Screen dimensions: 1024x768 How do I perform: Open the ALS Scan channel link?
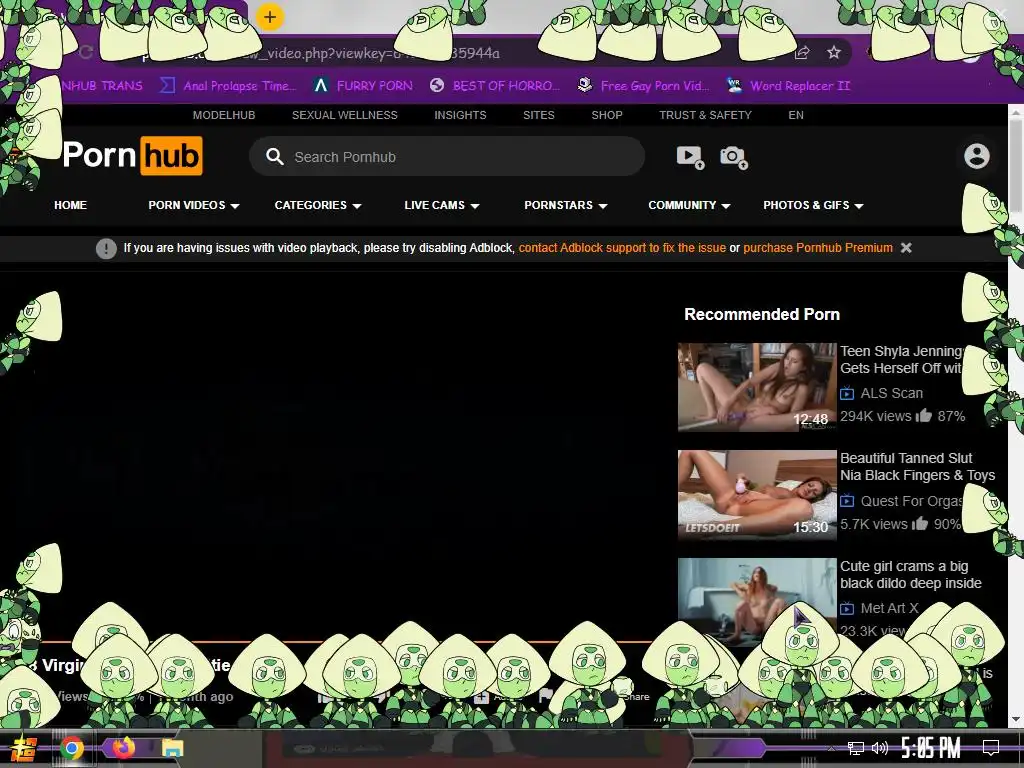tap(891, 393)
